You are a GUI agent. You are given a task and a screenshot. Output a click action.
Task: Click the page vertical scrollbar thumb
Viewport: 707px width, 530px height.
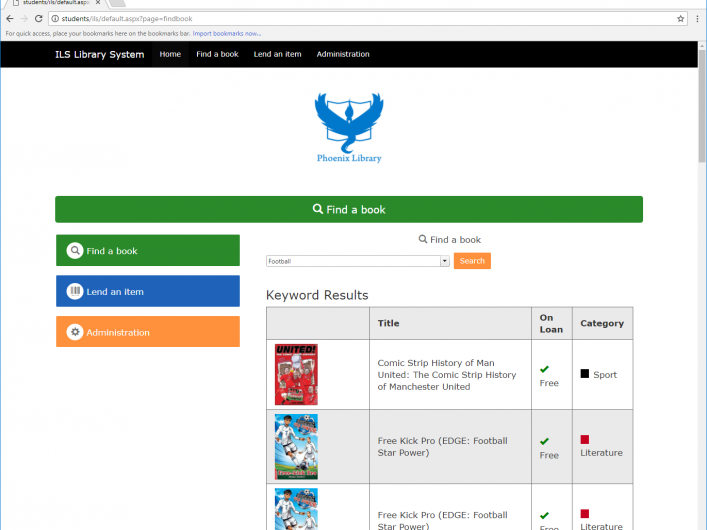702,106
